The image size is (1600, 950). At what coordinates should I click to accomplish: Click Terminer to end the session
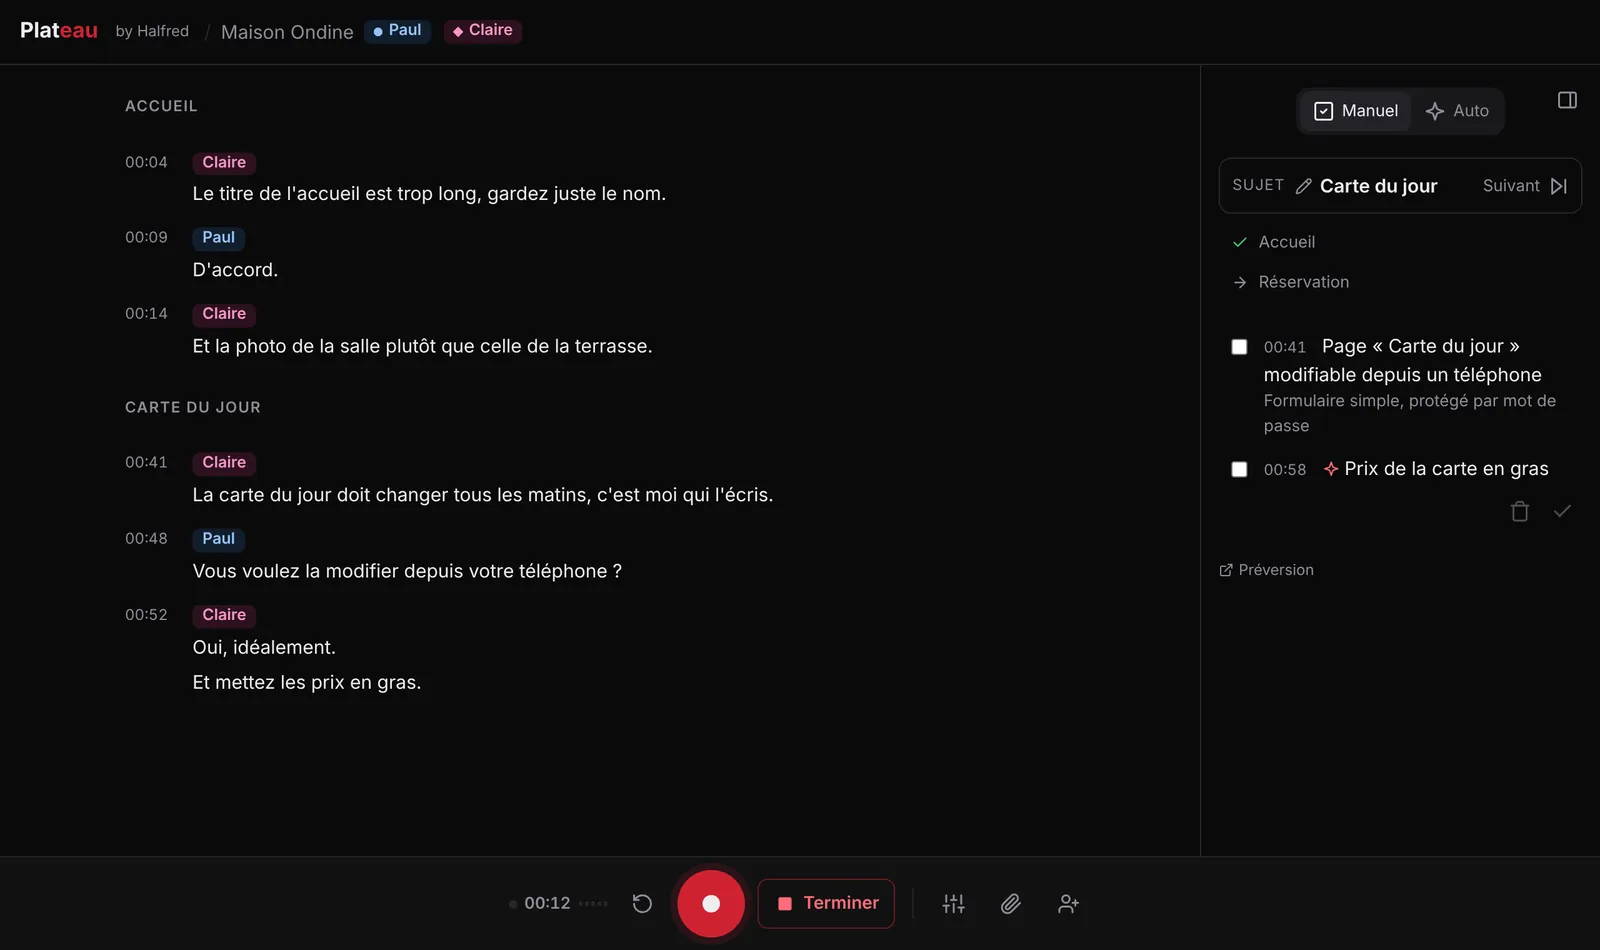(x=826, y=904)
